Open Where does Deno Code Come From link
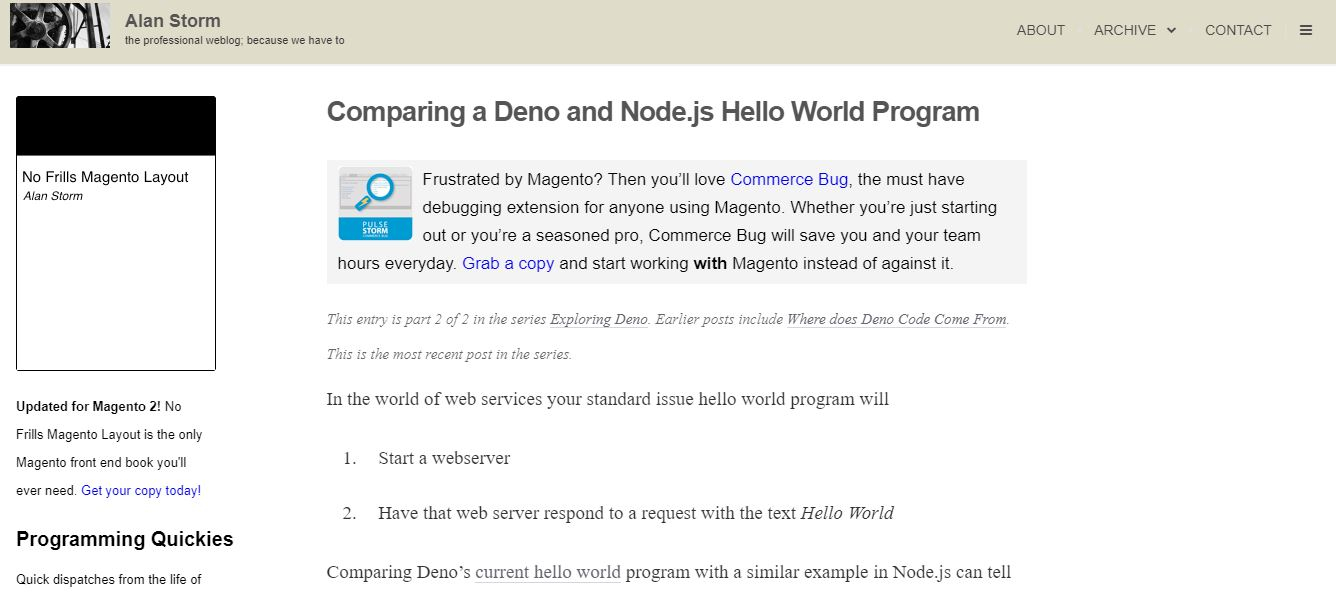 coord(896,319)
